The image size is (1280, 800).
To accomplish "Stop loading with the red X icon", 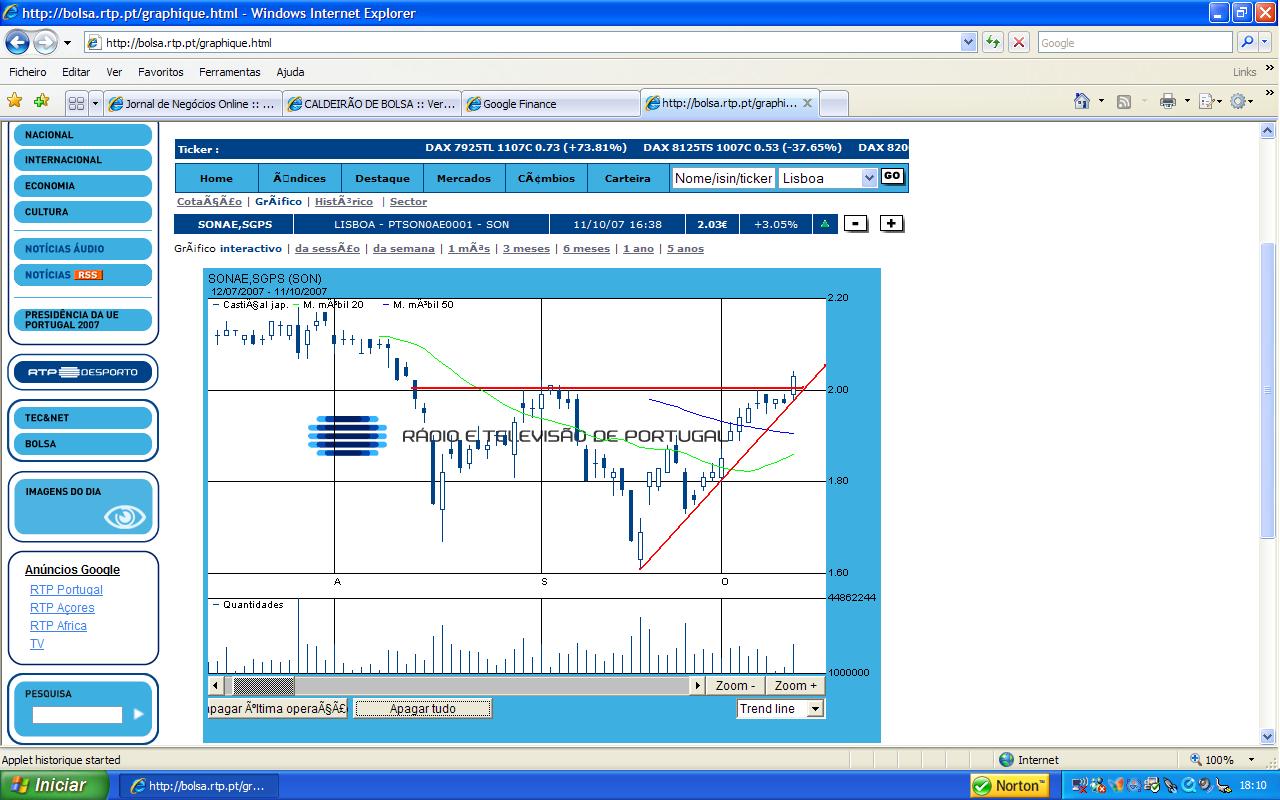I will point(1019,43).
